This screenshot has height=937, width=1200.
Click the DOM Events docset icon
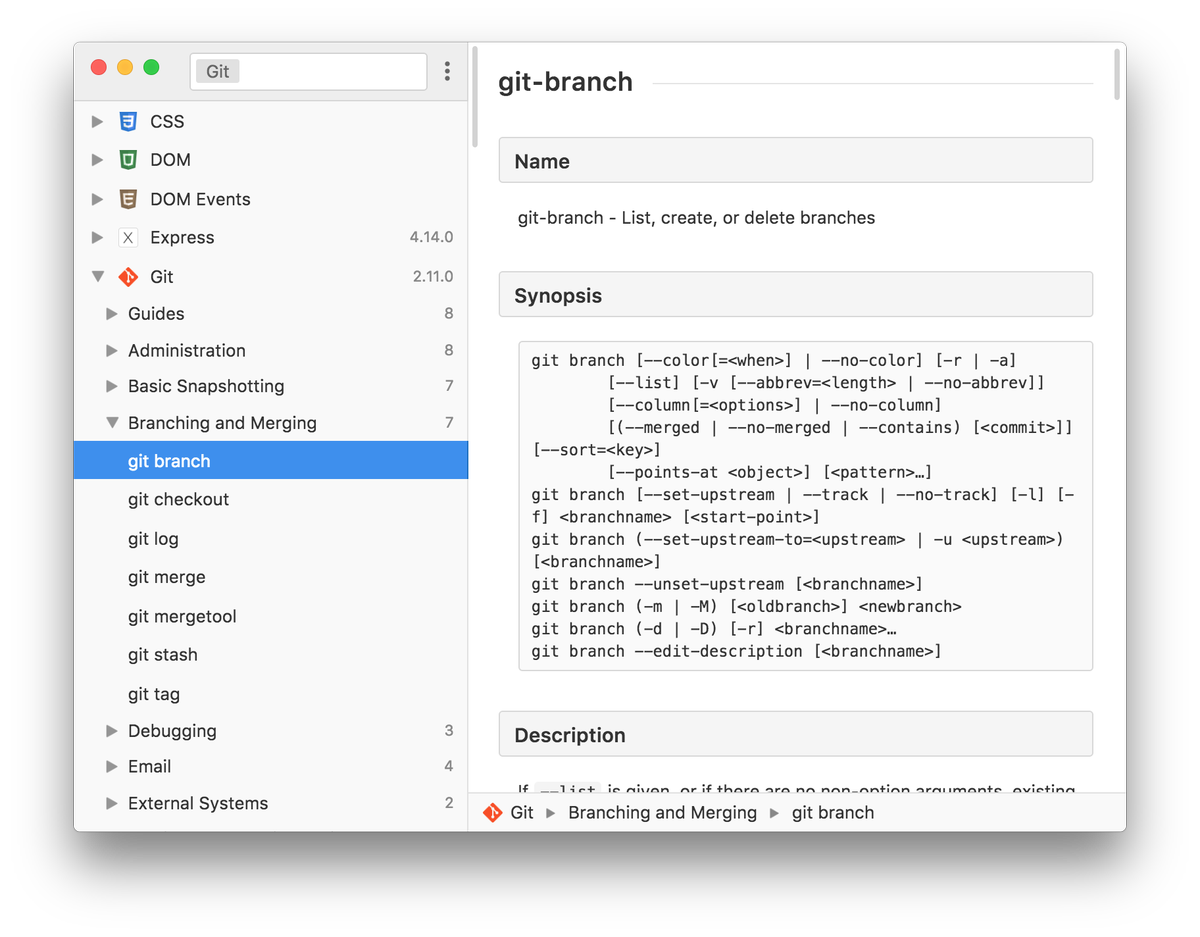128,198
